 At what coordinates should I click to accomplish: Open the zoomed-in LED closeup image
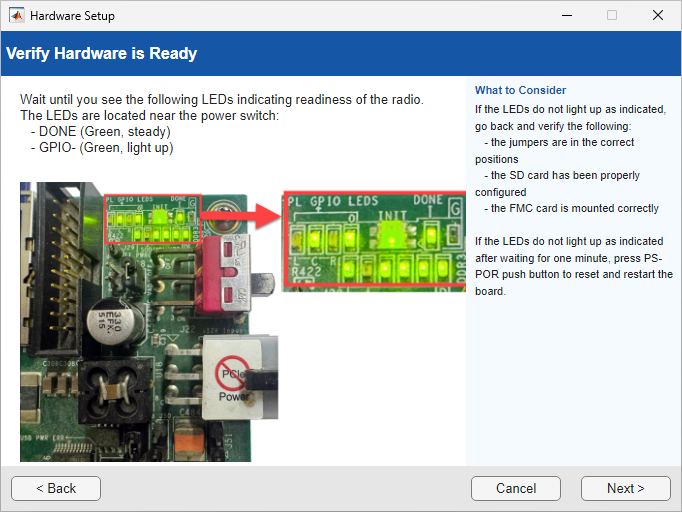[375, 241]
